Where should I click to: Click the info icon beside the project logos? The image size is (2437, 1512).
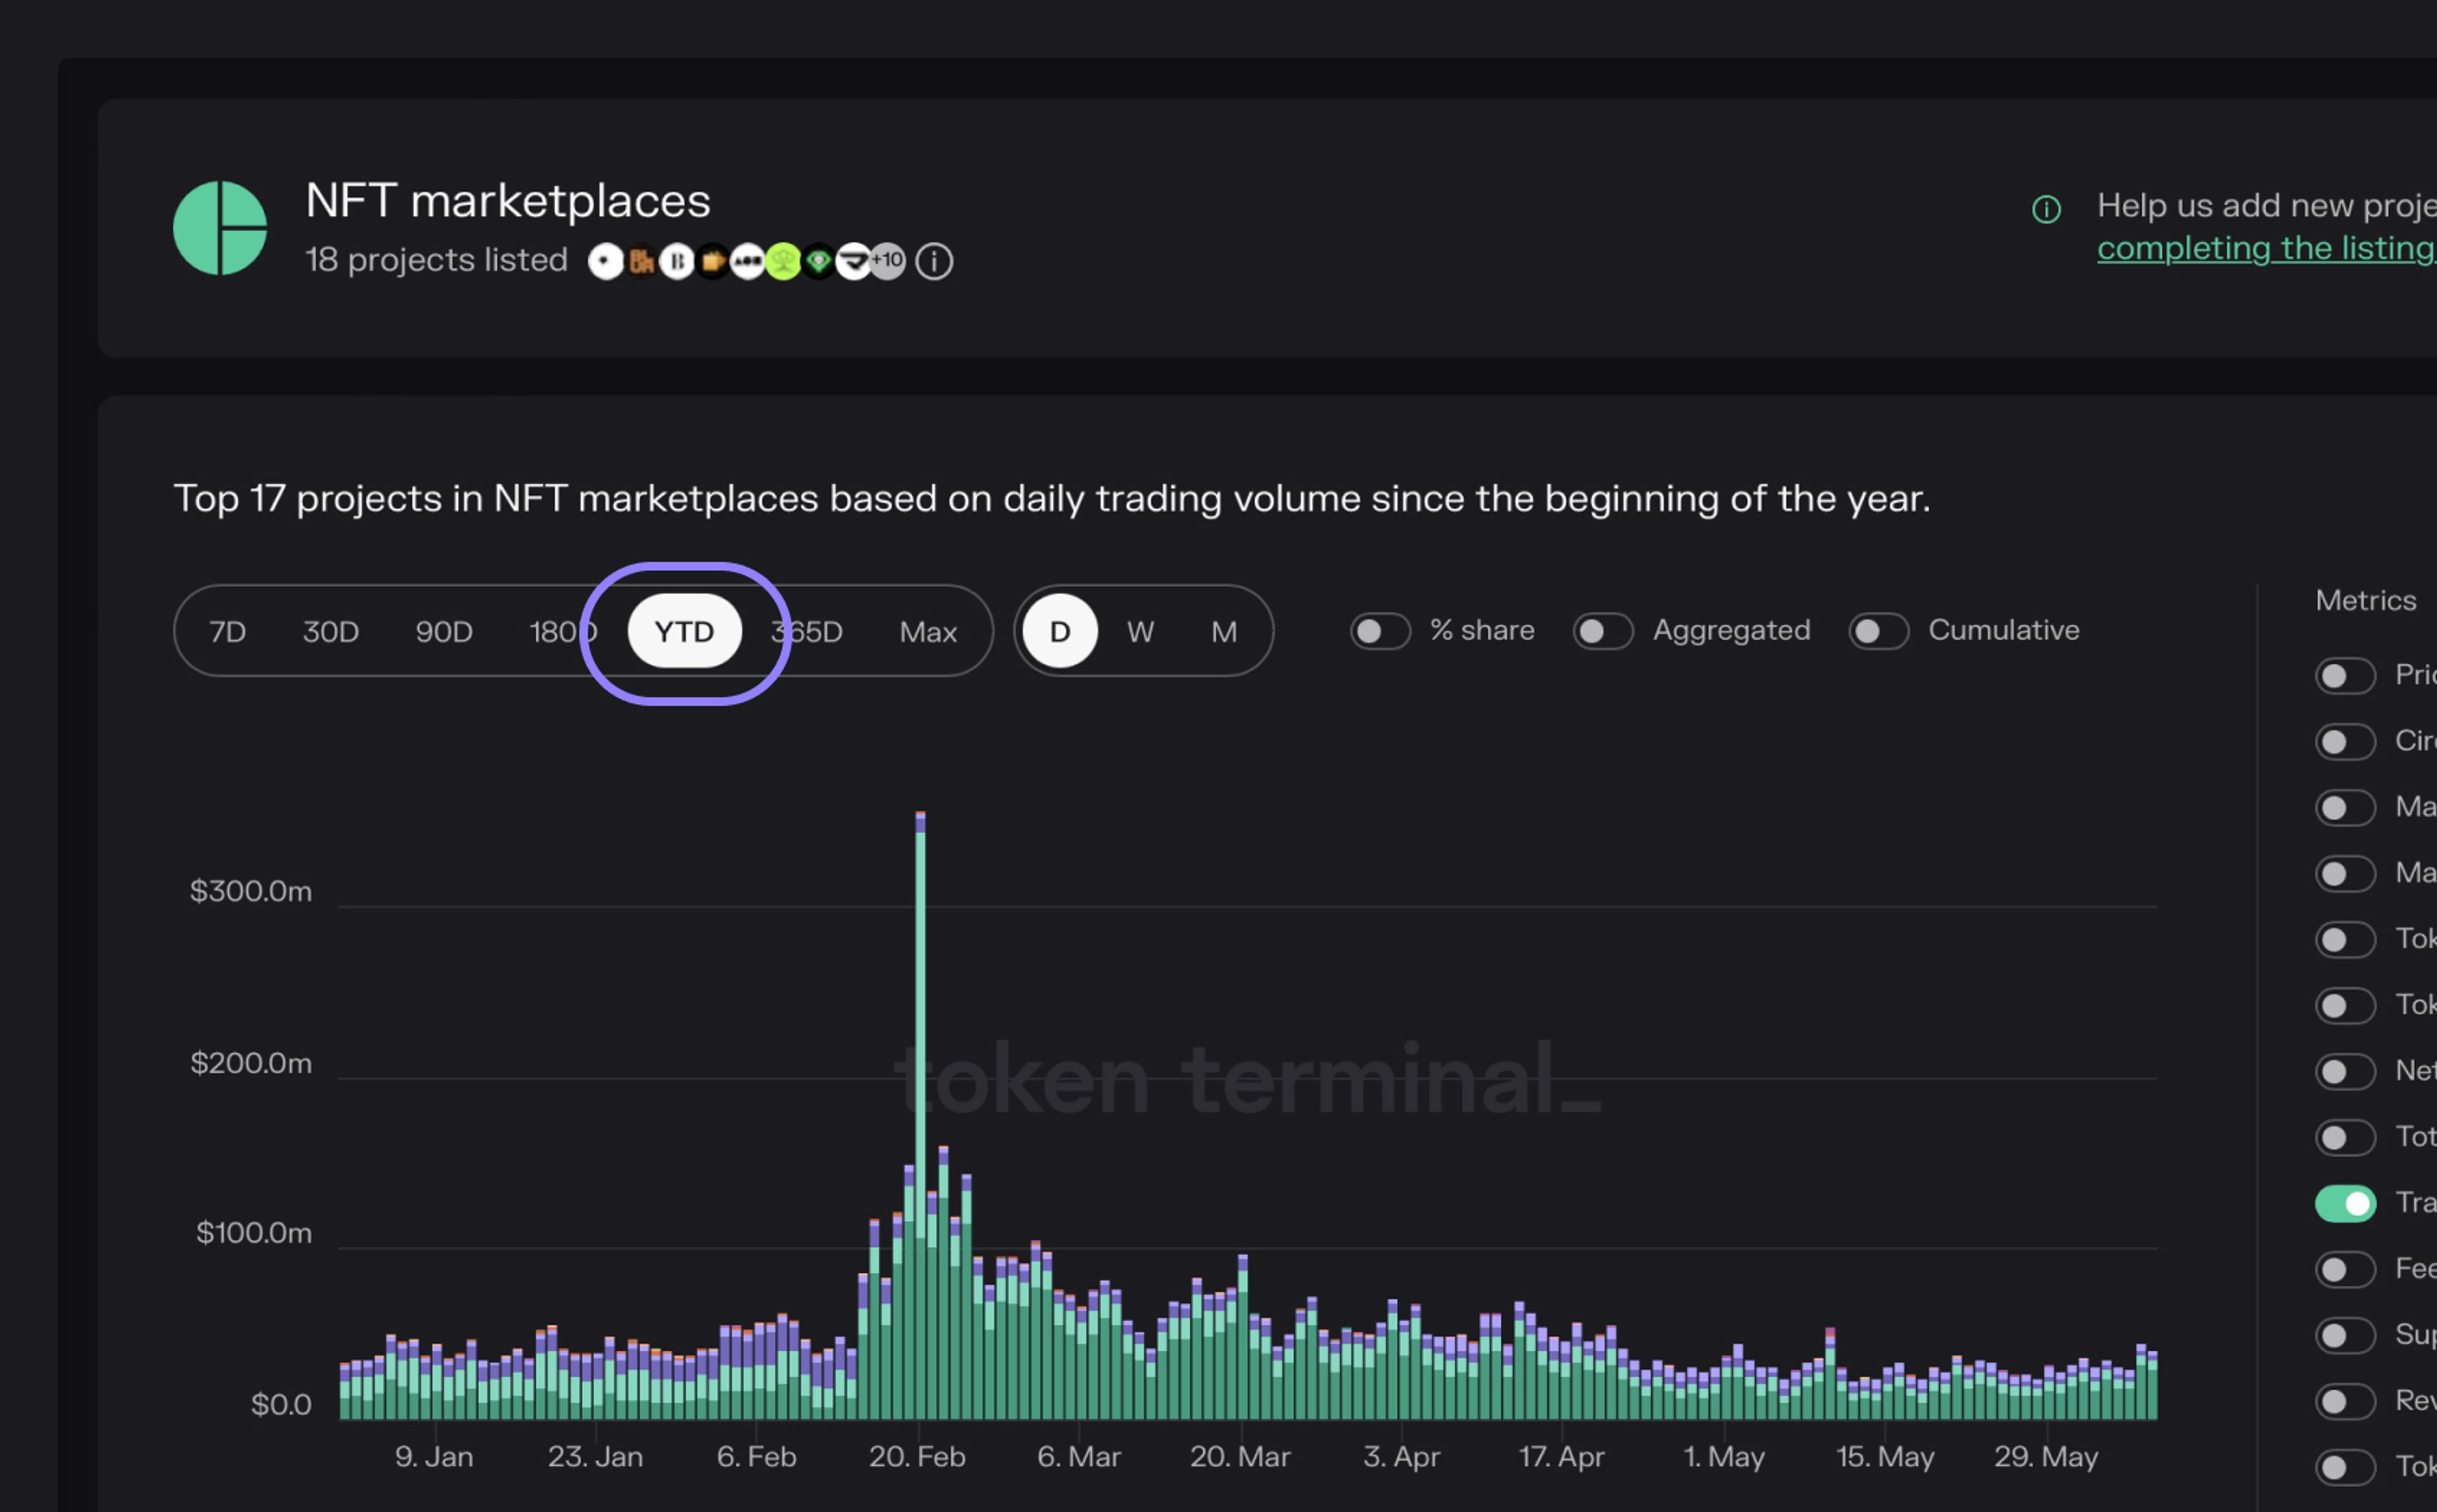(x=934, y=262)
